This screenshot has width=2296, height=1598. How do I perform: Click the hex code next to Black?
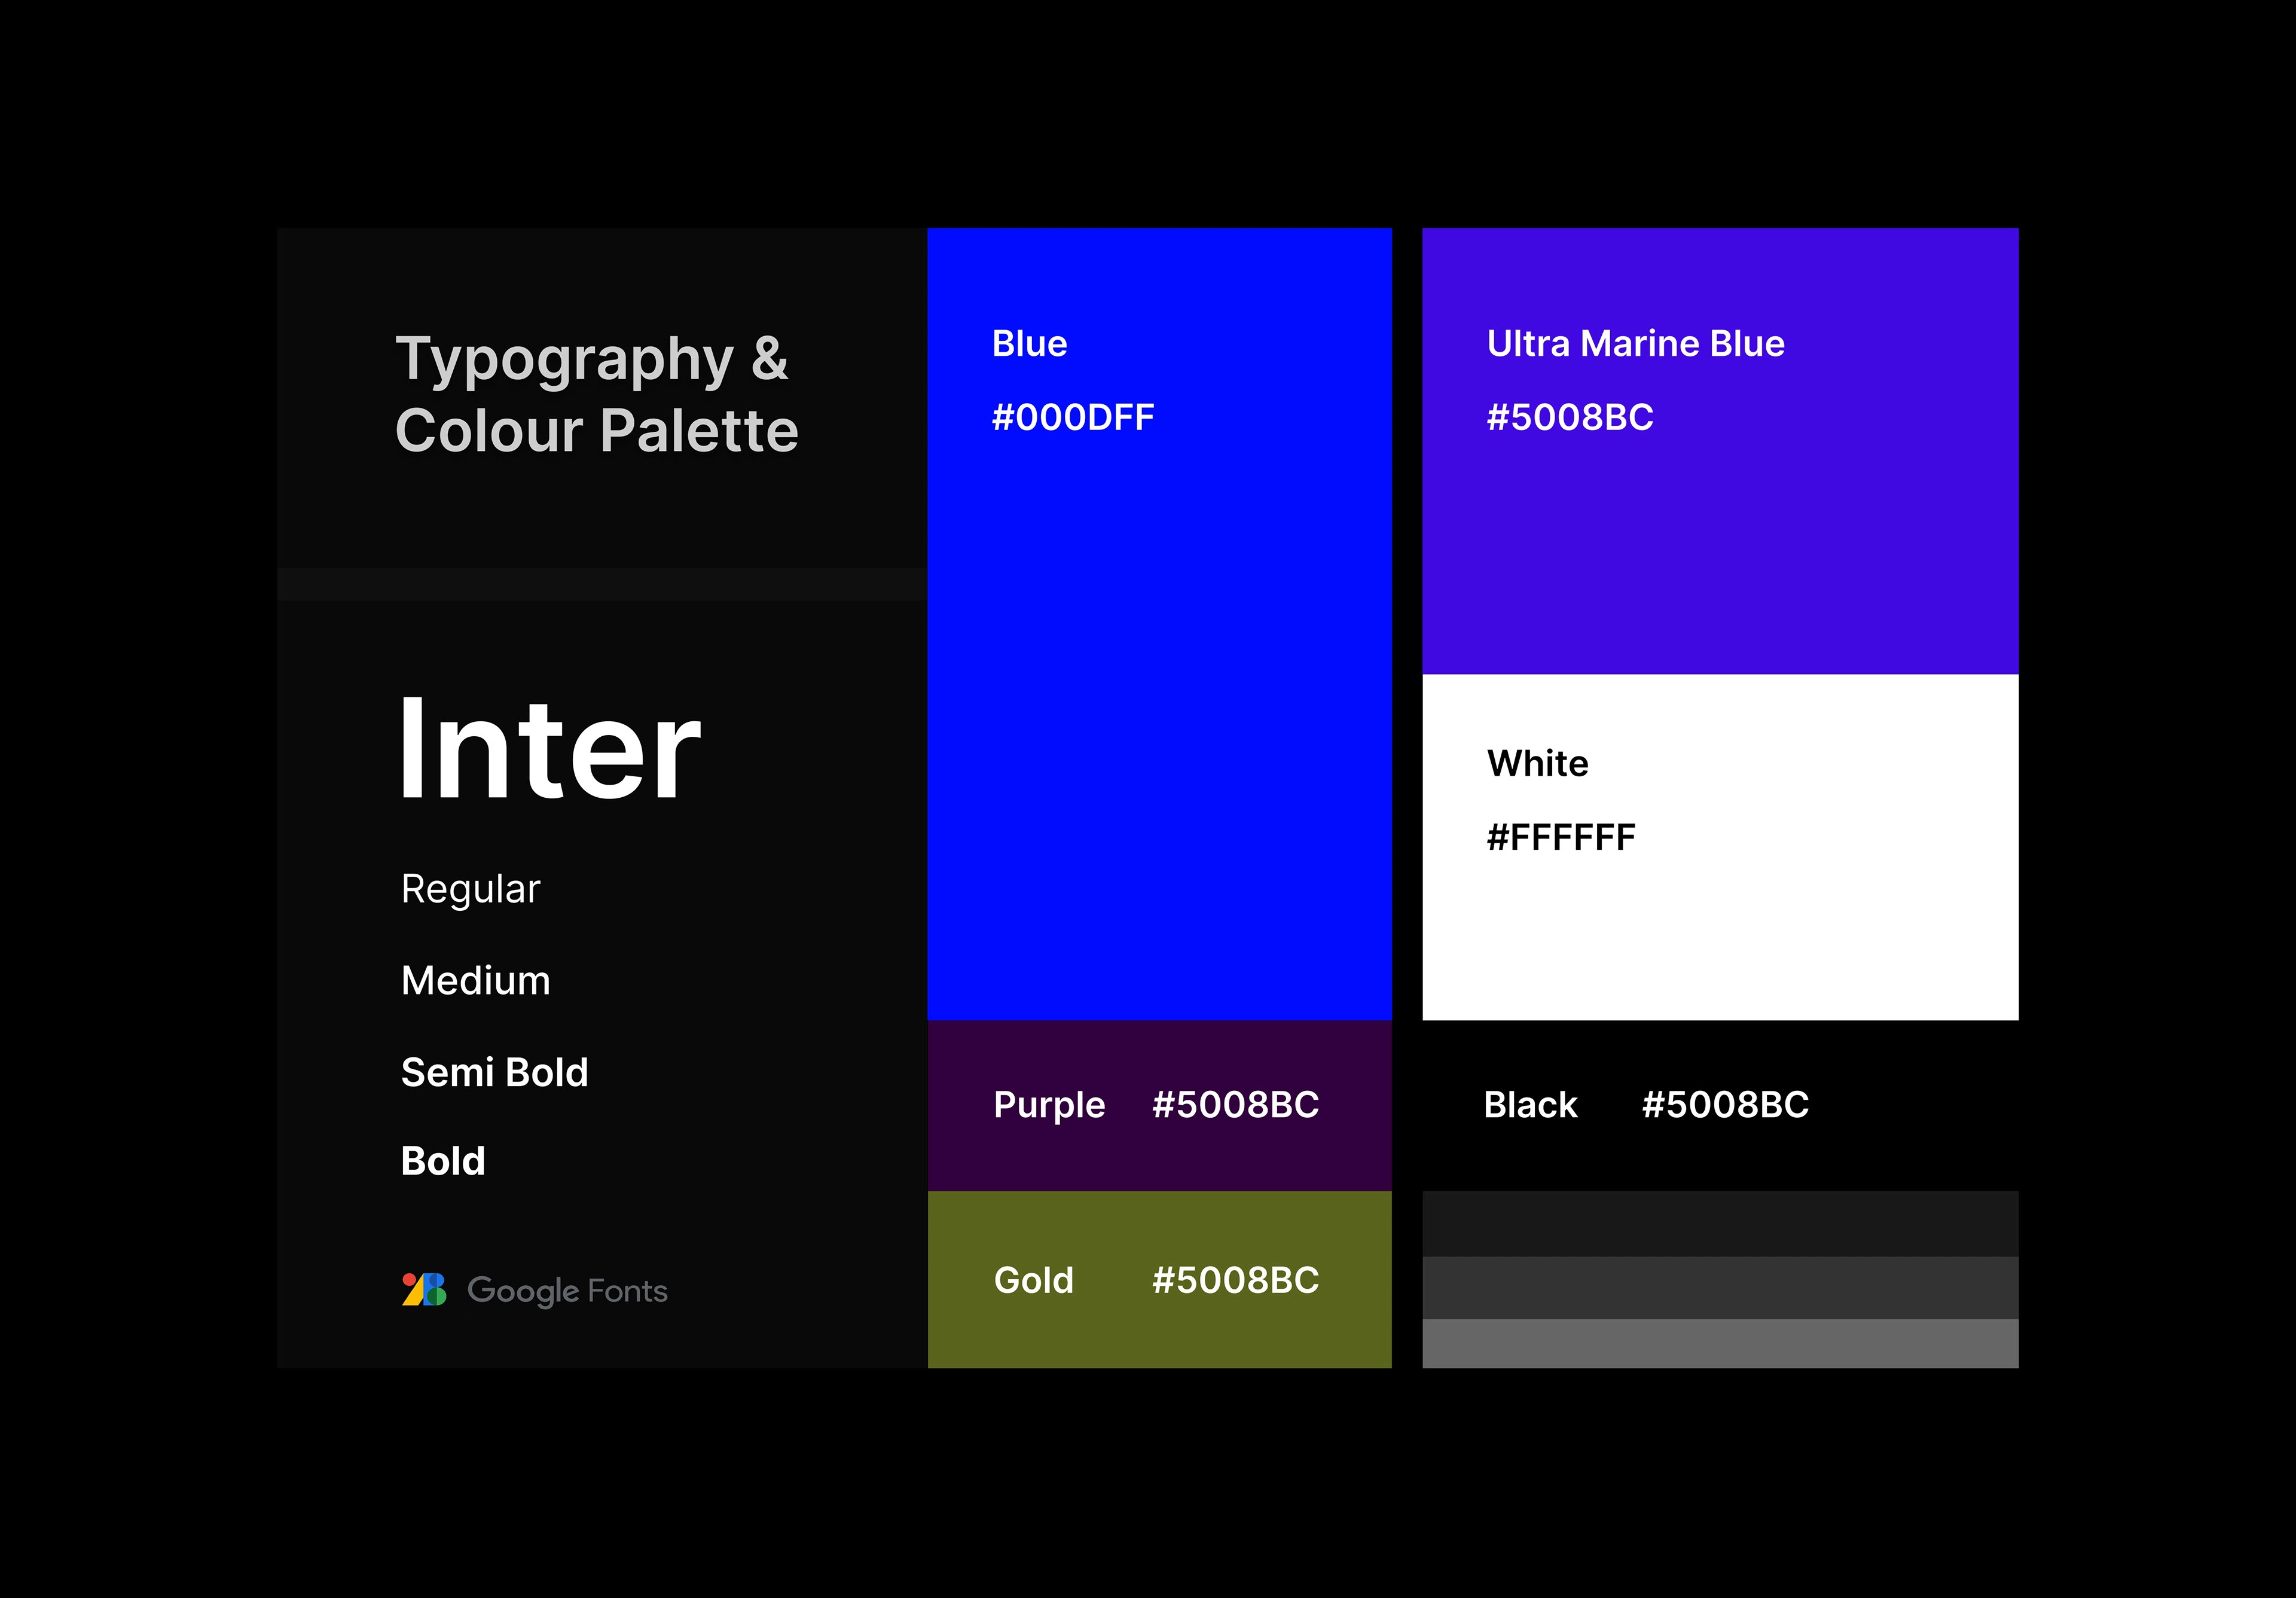tap(1725, 1105)
